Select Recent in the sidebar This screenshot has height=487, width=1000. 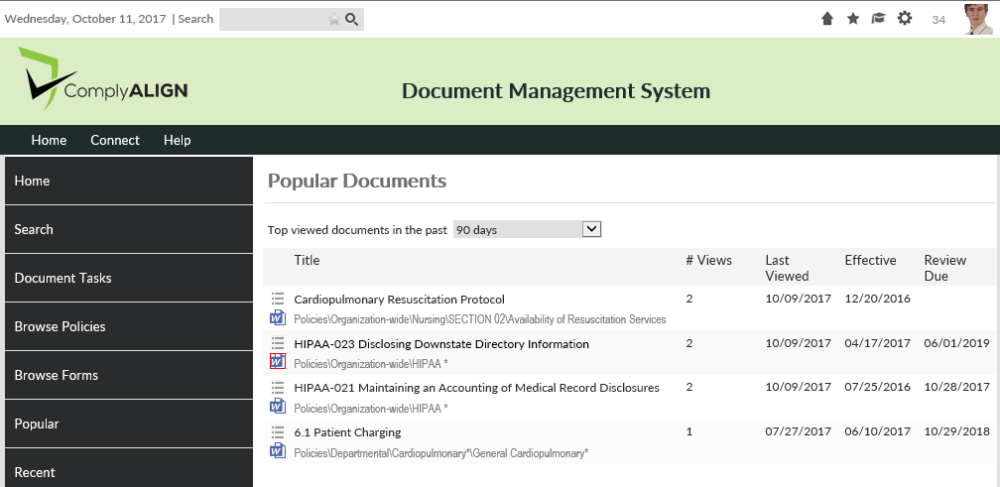click(129, 468)
